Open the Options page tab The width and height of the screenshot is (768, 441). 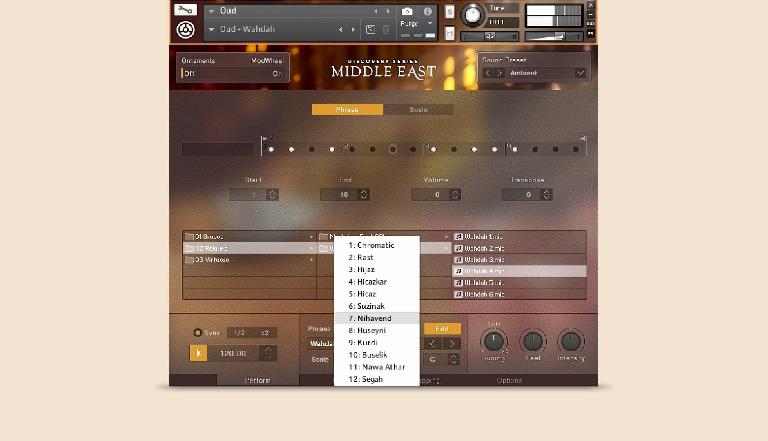click(x=509, y=380)
